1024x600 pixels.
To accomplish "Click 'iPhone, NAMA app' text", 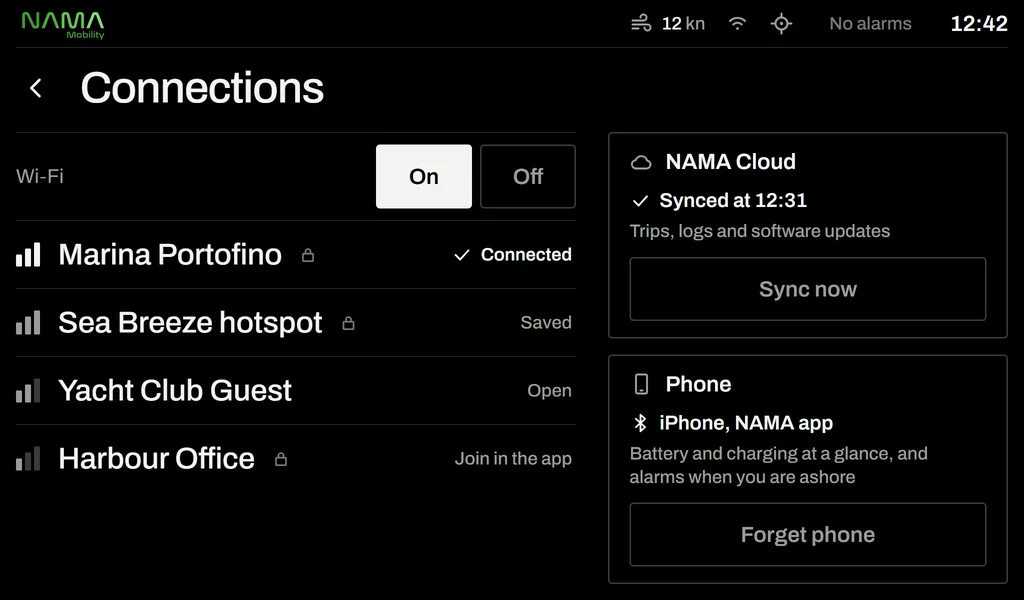I will 746,423.
